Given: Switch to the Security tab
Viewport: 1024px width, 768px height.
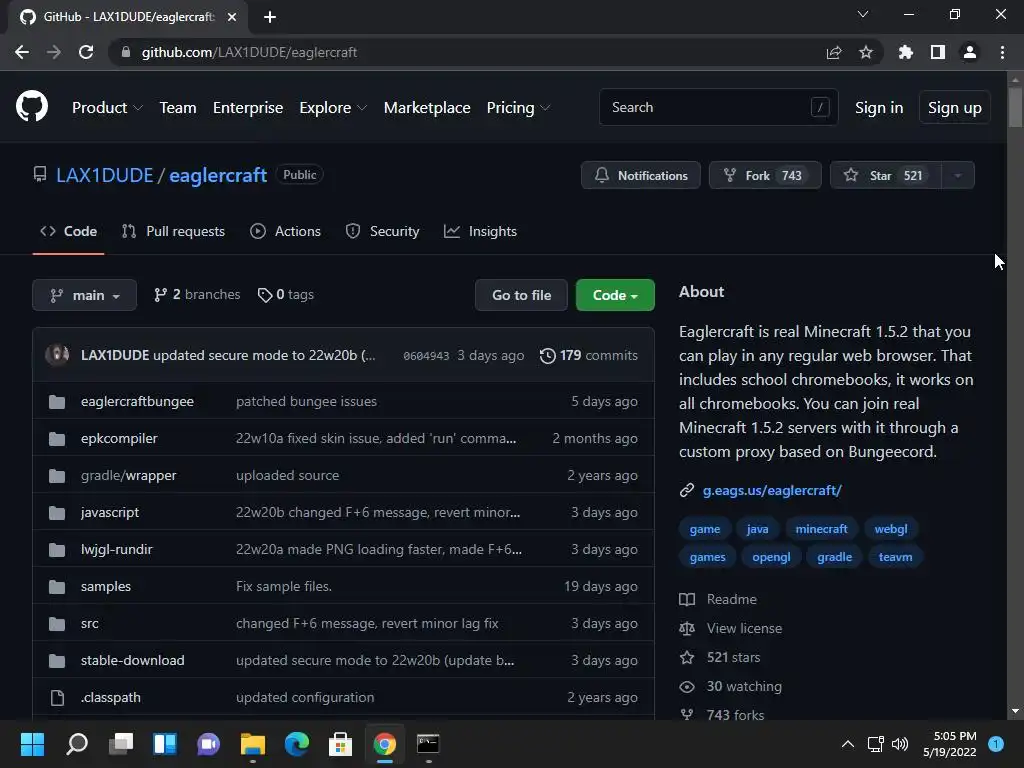Looking at the screenshot, I should 382,231.
